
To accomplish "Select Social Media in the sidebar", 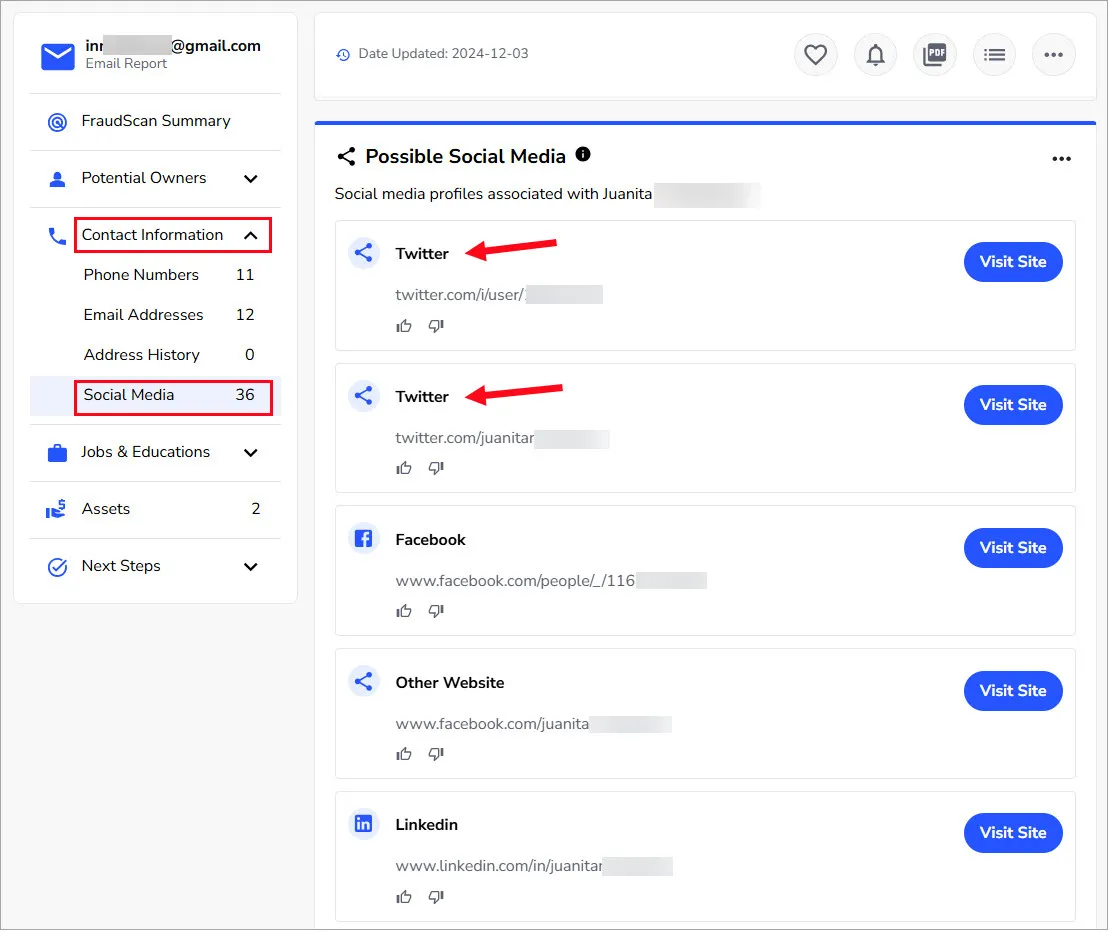I will click(128, 395).
